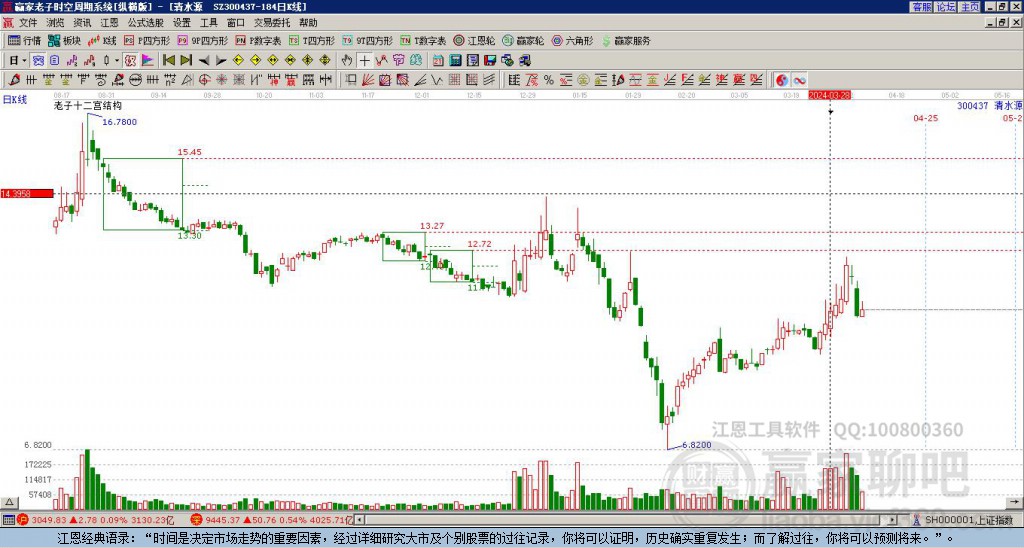This screenshot has height=548, width=1024.
Task: Click the red target circle icon
Action: pos(204,80)
